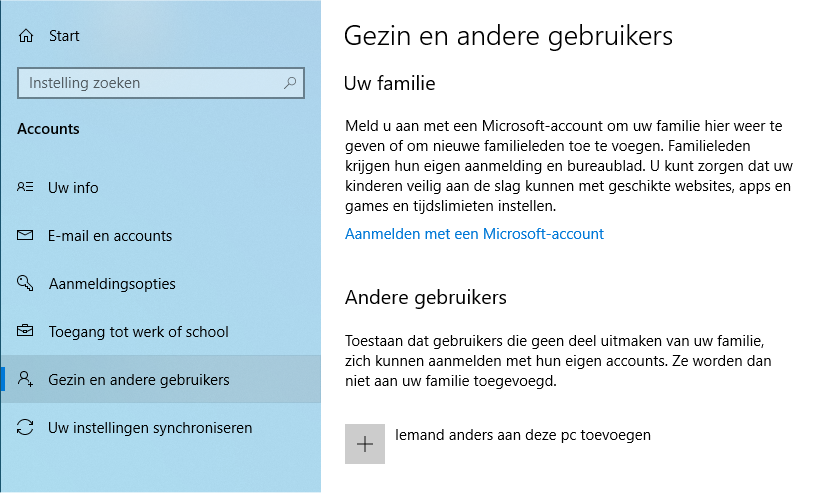Follow 'Aanmelden met een Microsoft-account' link

pyautogui.click(x=474, y=234)
